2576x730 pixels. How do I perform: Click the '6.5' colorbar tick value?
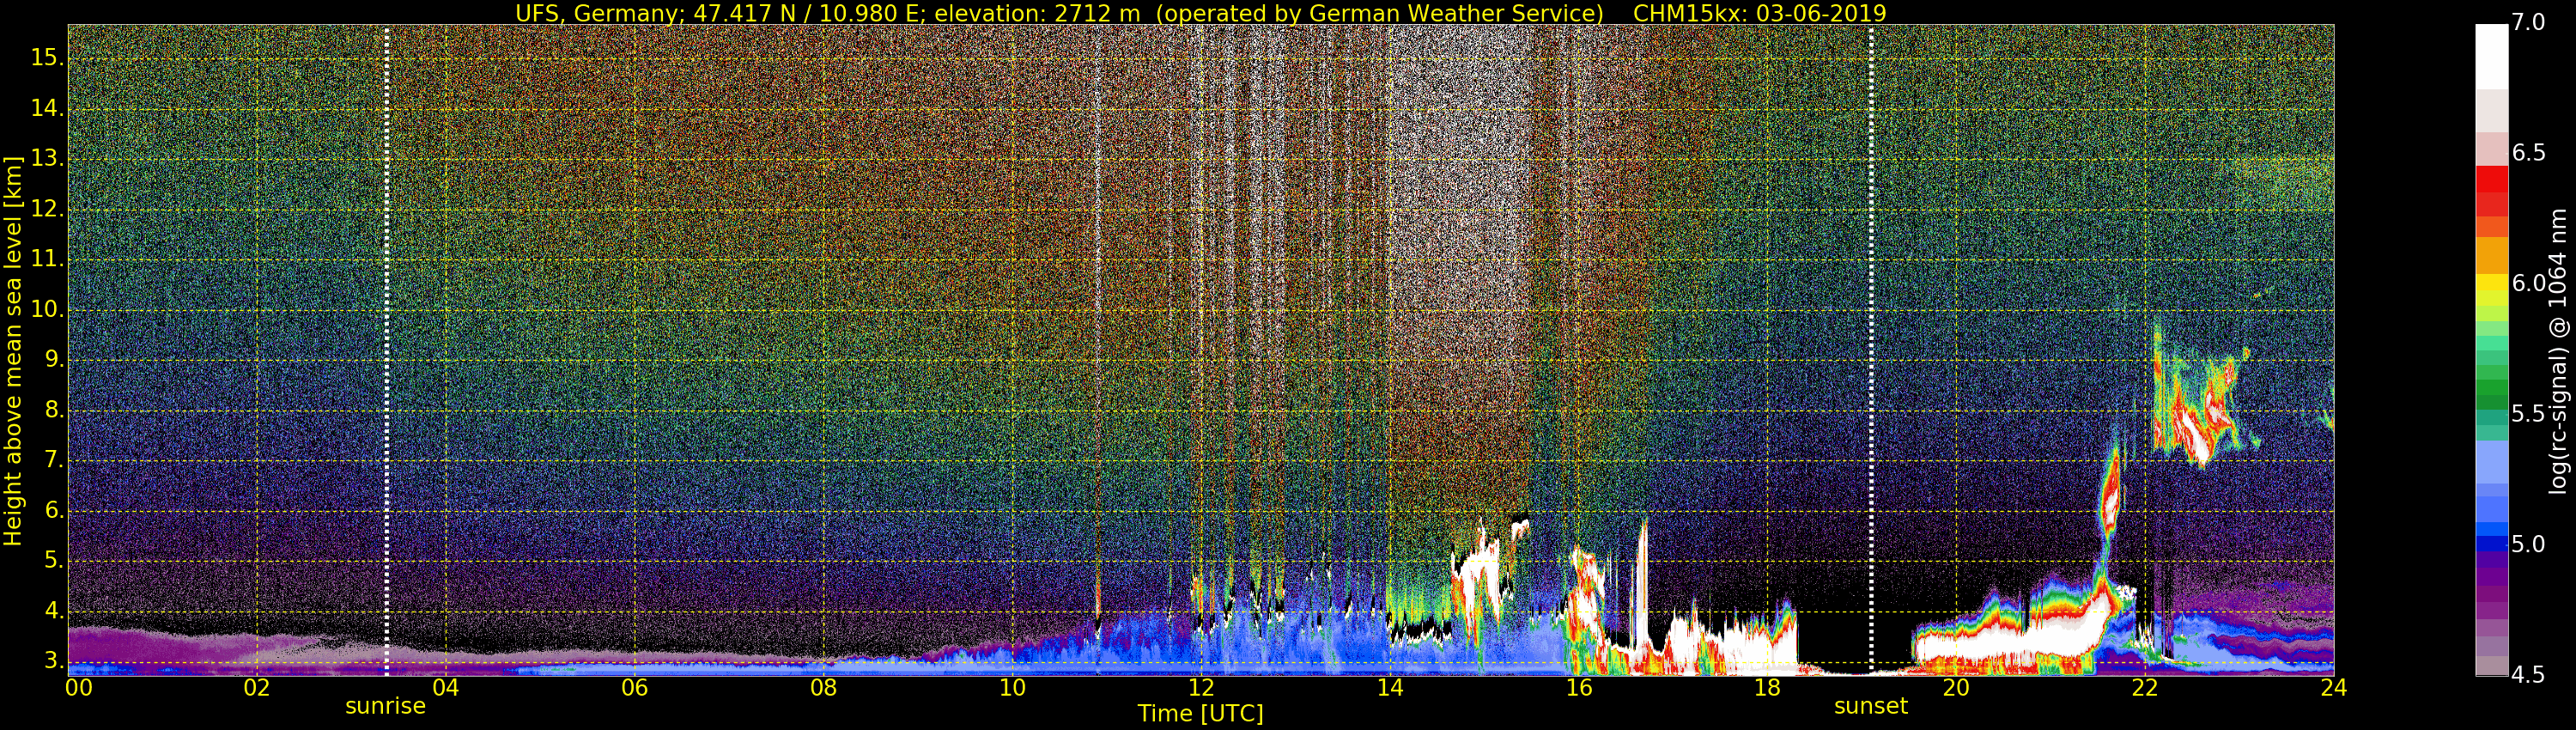click(x=2528, y=153)
